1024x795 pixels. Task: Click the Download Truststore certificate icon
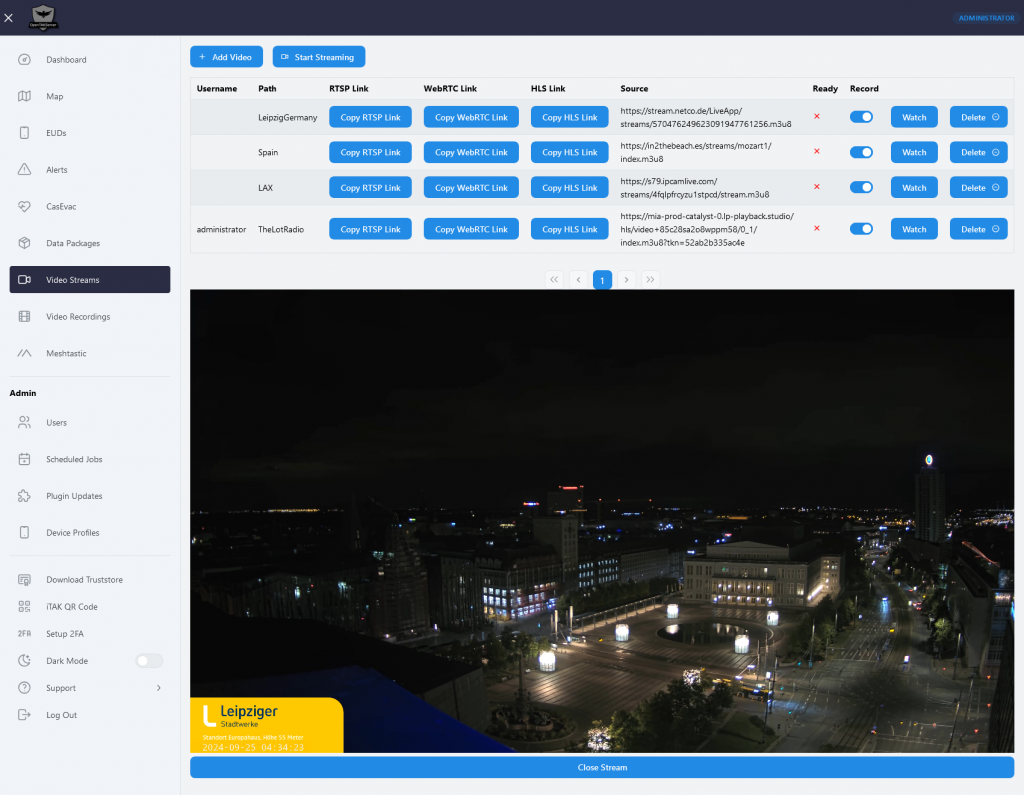coord(24,579)
